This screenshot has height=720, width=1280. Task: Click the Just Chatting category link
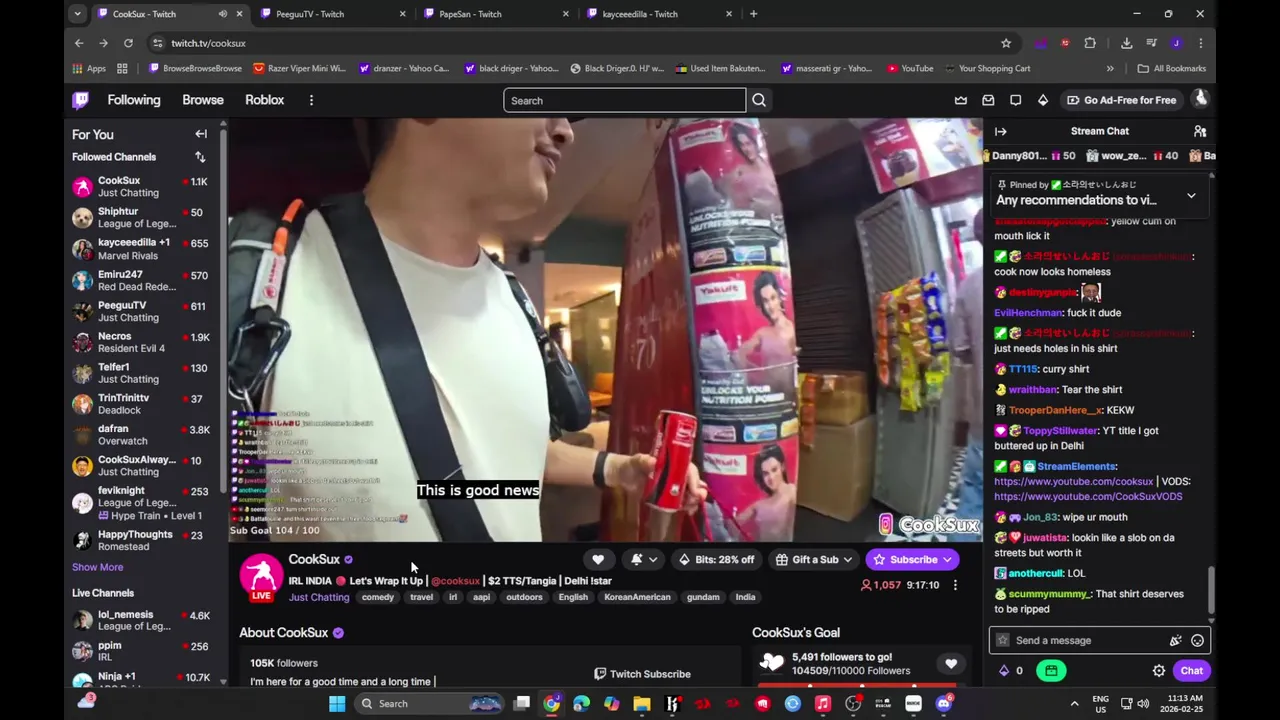319,597
